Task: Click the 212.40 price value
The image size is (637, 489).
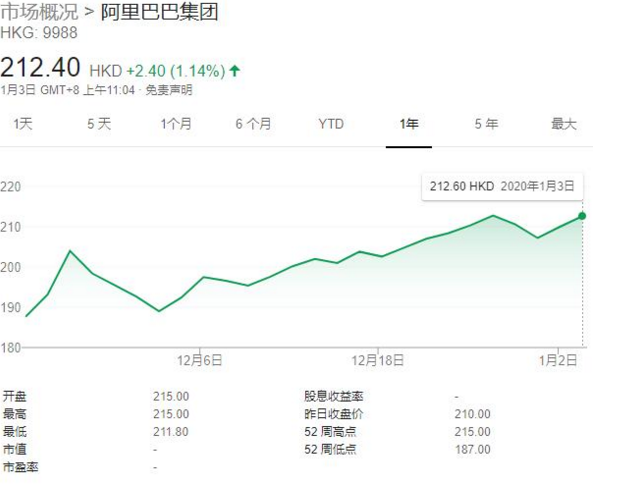Action: click(40, 67)
